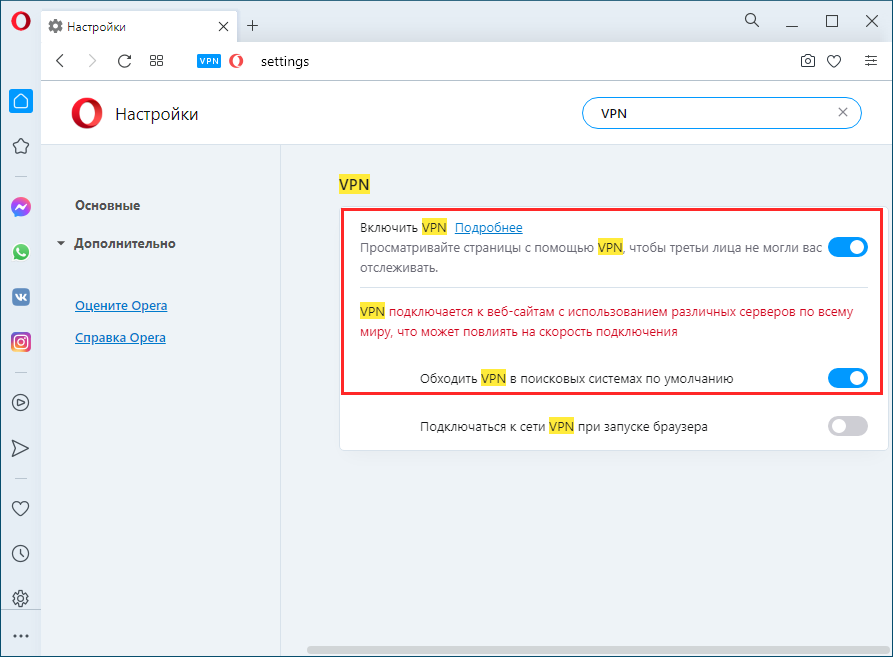Maximize the Opera window

(831, 22)
